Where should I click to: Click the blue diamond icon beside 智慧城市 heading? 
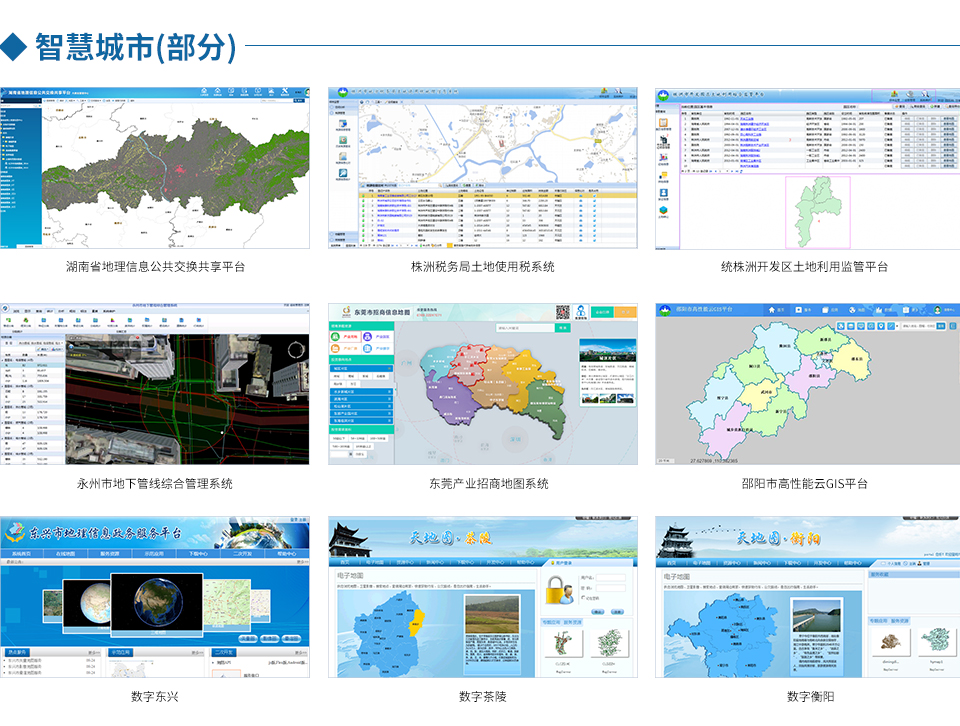click(15, 45)
